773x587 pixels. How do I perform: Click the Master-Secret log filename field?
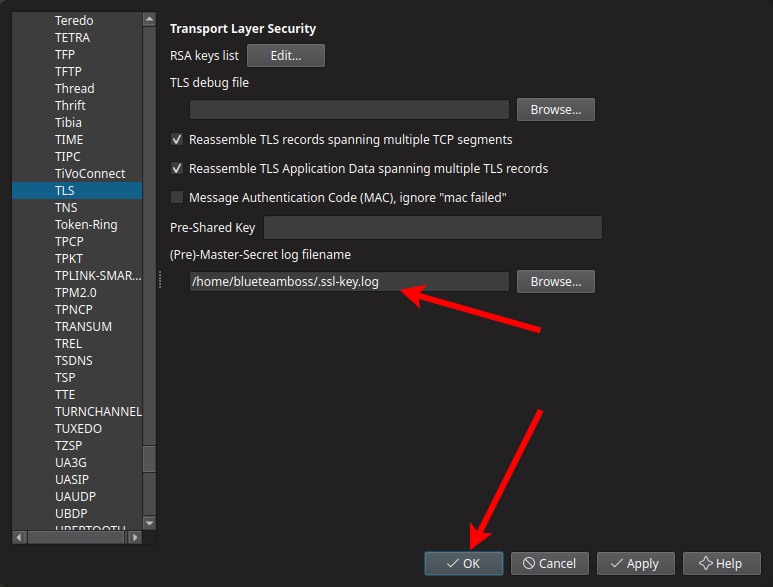(x=349, y=282)
